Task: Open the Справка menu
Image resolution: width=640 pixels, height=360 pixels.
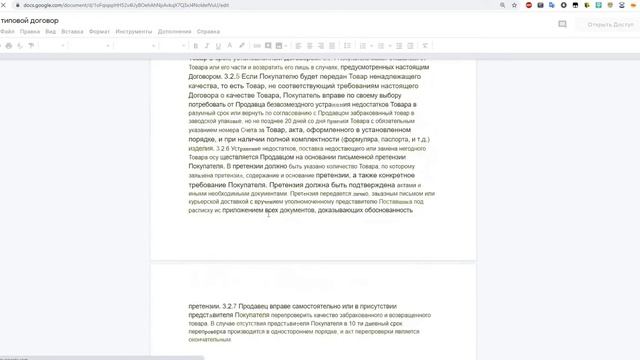Action: [x=208, y=31]
